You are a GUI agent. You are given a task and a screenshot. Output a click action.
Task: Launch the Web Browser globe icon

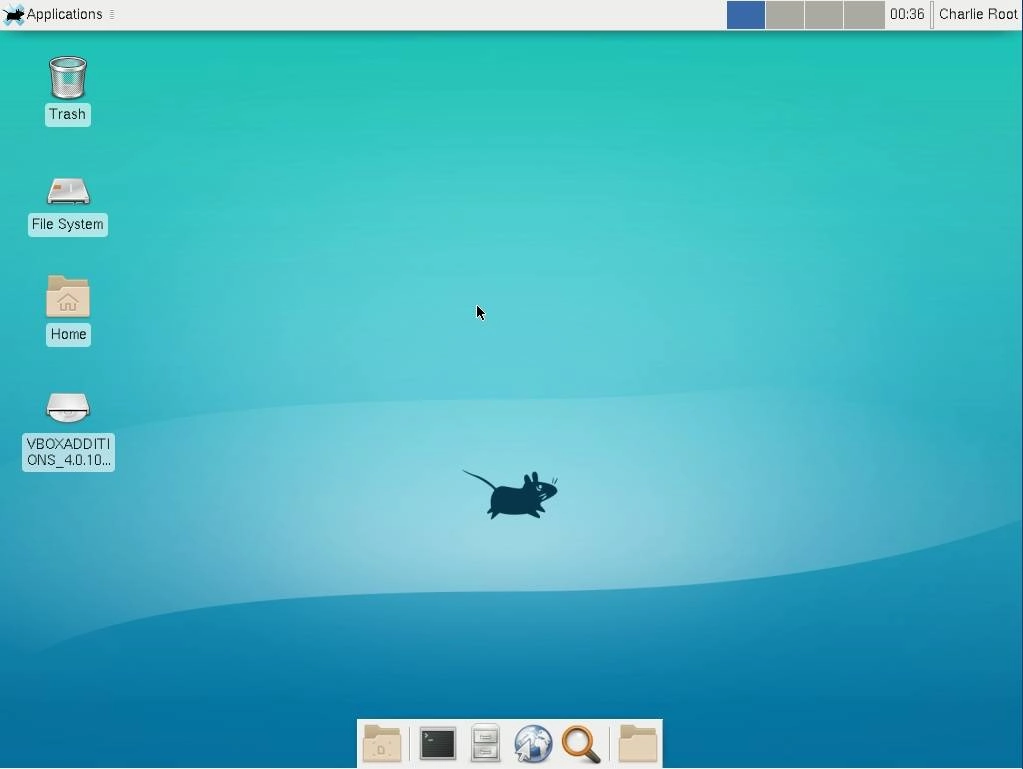(x=533, y=744)
